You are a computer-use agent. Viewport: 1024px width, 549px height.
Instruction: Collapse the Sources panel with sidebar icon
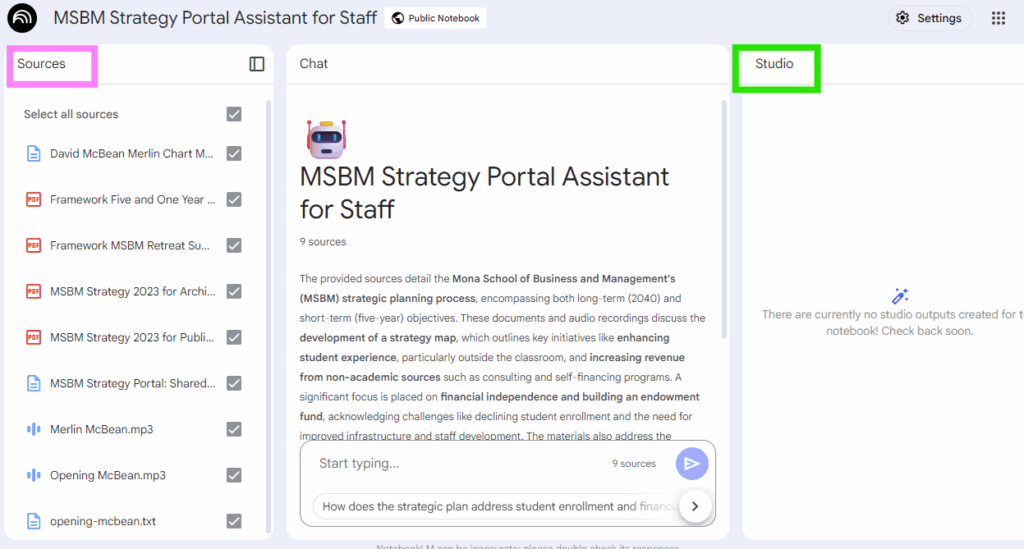[257, 64]
